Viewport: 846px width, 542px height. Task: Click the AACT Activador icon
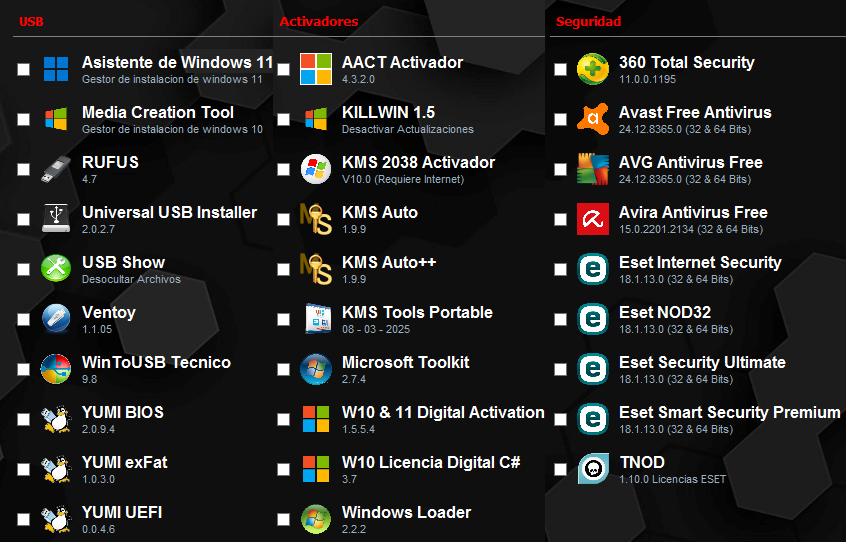pos(316,69)
